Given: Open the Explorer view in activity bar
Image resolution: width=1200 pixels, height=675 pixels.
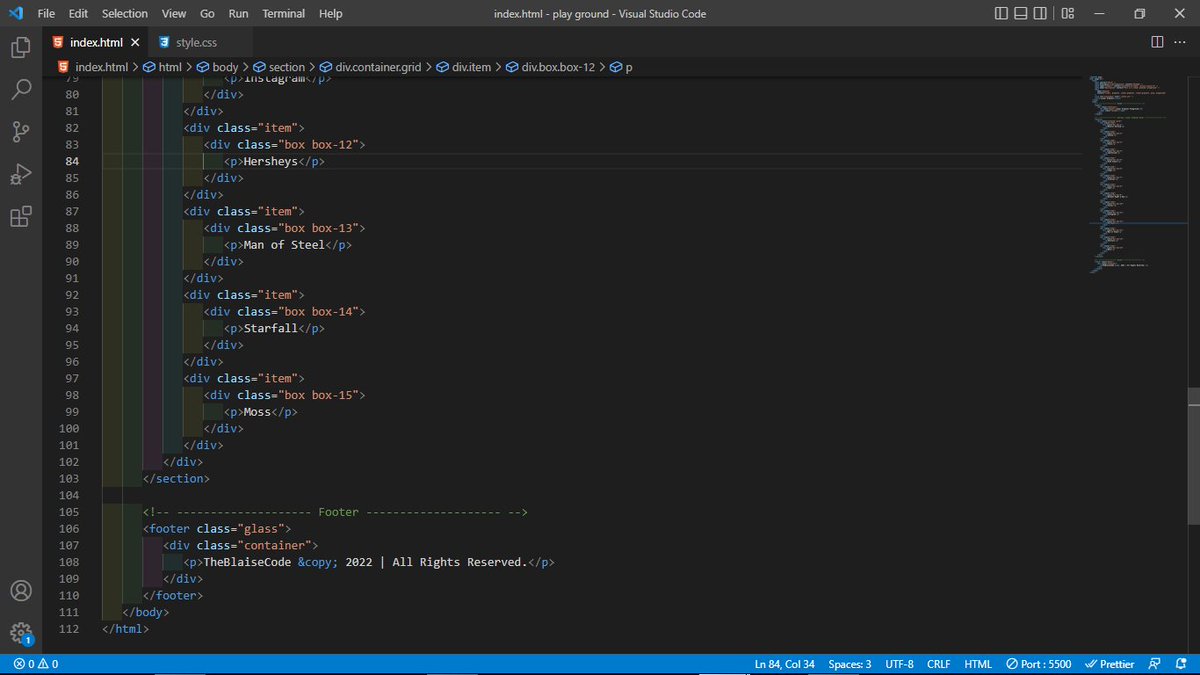Looking at the screenshot, I should point(20,47).
